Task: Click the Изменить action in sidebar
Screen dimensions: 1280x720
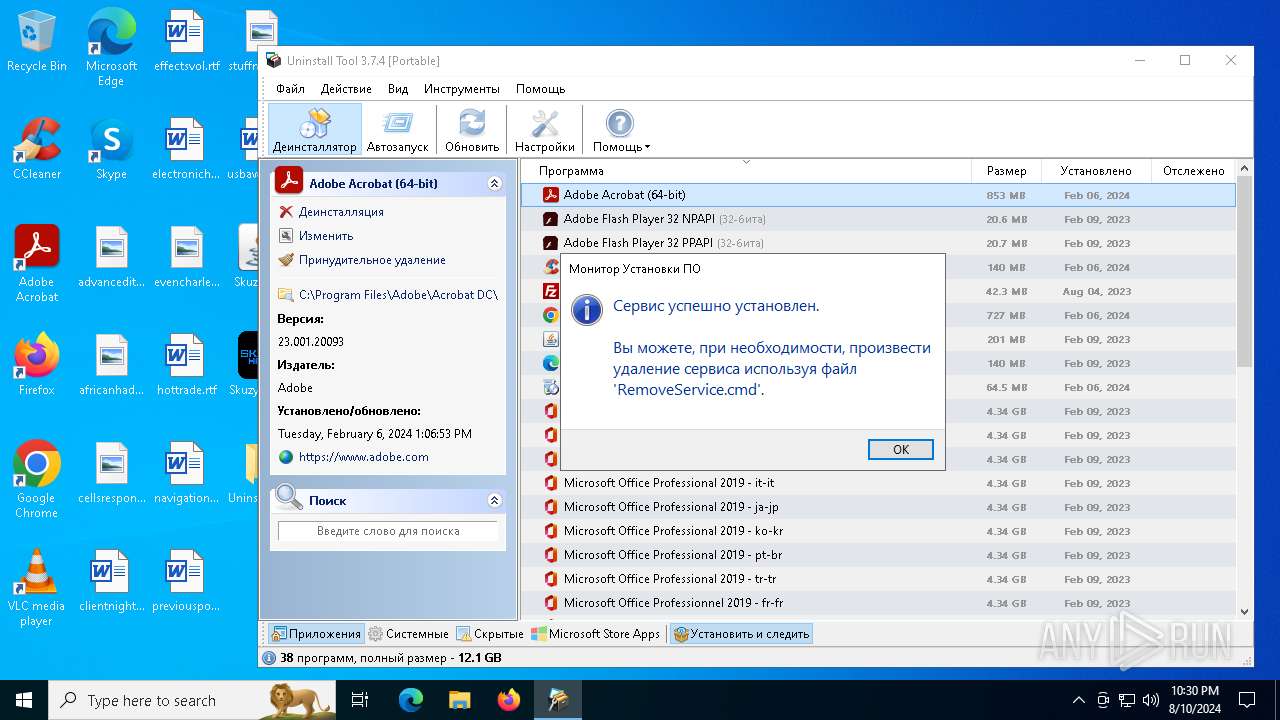Action: click(325, 236)
